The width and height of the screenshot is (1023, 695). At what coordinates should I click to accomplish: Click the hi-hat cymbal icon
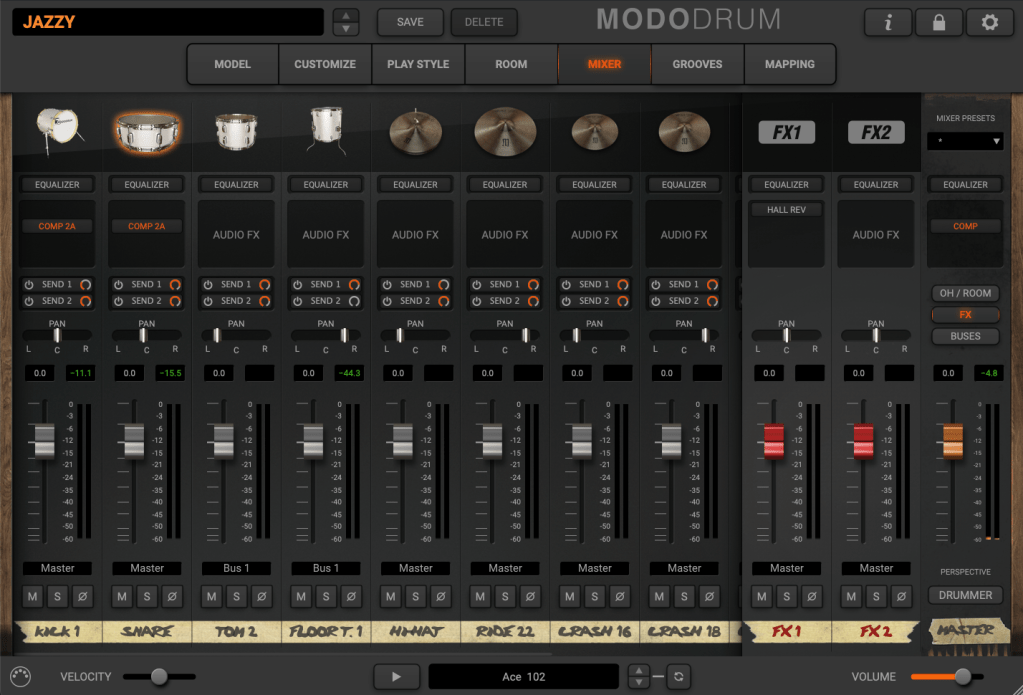[x=415, y=130]
